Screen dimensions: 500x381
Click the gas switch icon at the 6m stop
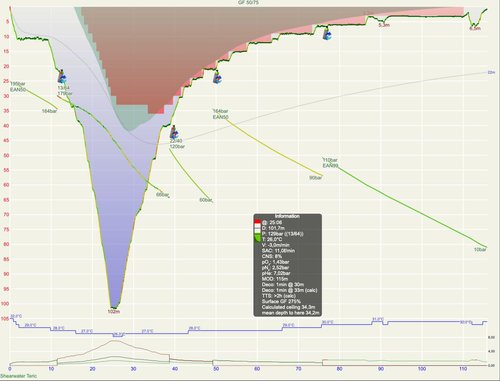(x=327, y=34)
